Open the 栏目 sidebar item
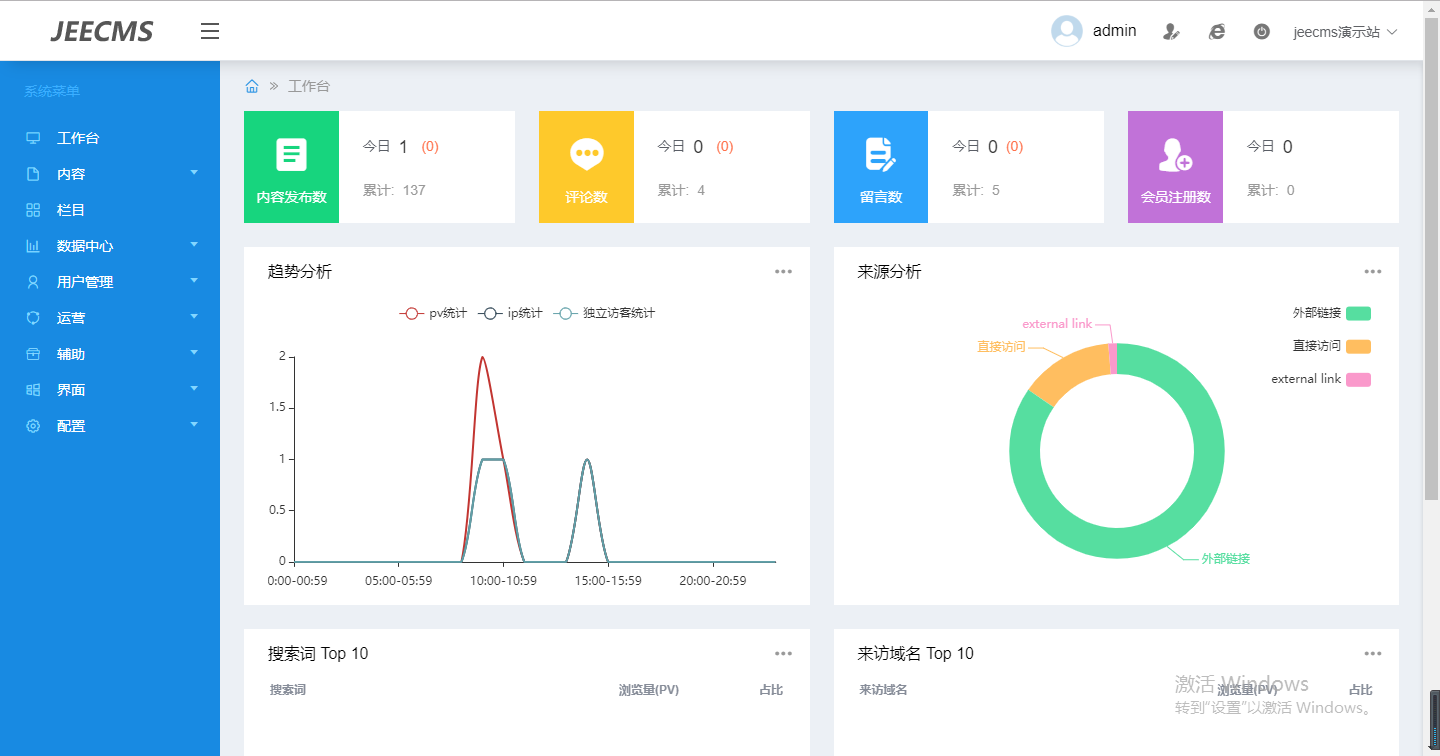Viewport: 1440px width, 756px height. [x=70, y=210]
